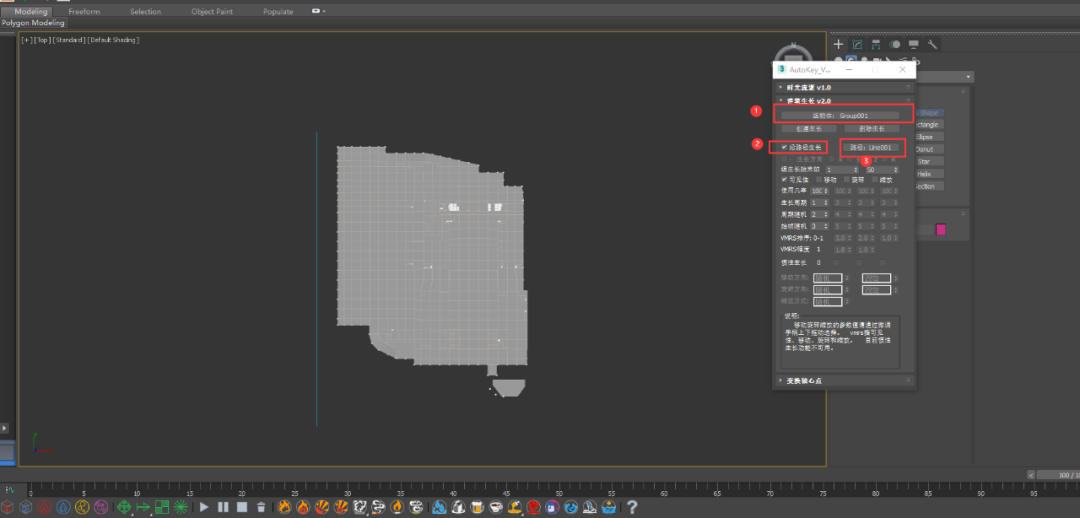The image size is (1080, 518).
Task: Open the Utilities wrench icon
Action: (932, 44)
